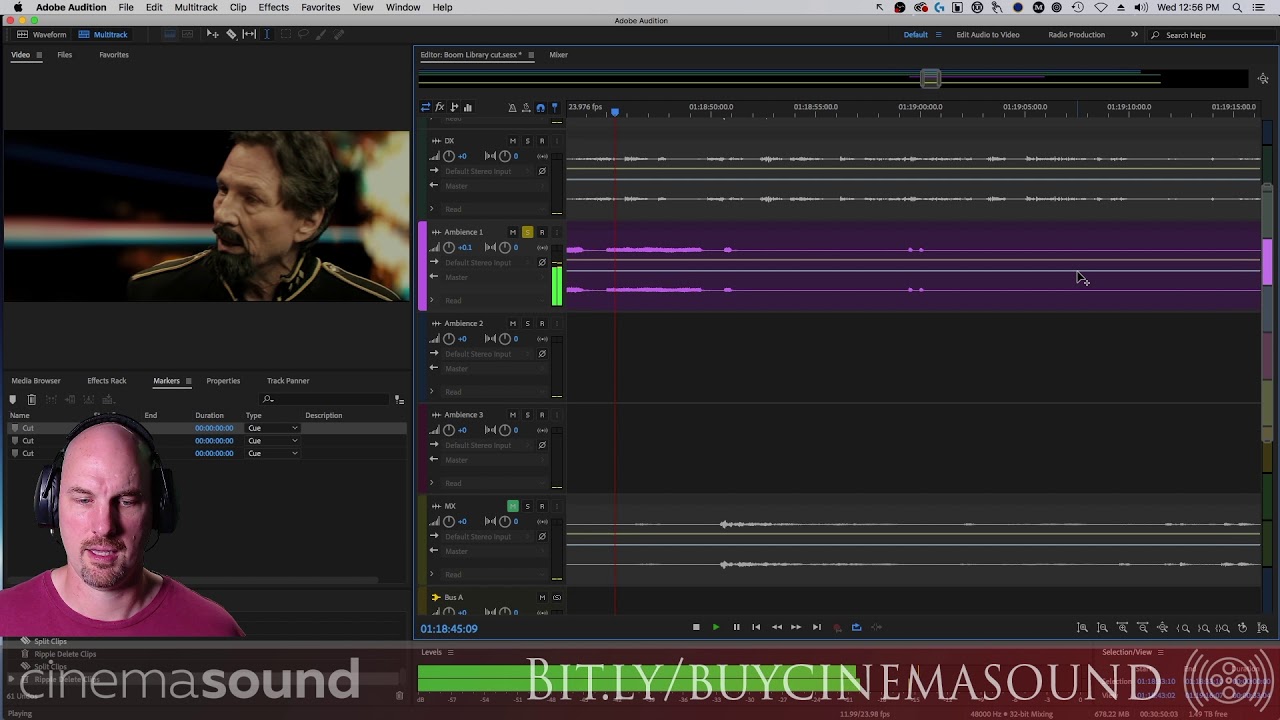Click the timeline zoom navigator handle
The width and height of the screenshot is (1280, 720).
[930, 79]
